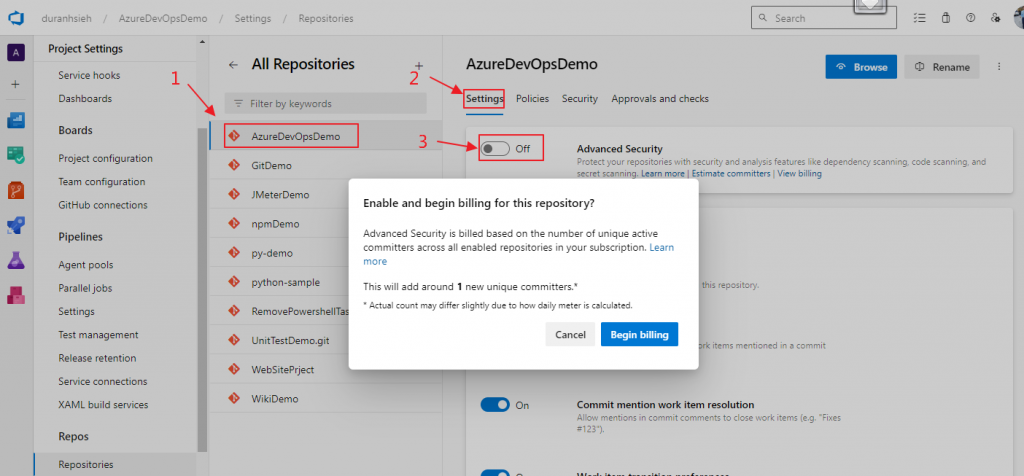The image size is (1024, 476).
Task: Toggle Commit mention work item resolution switch
Action: click(495, 405)
